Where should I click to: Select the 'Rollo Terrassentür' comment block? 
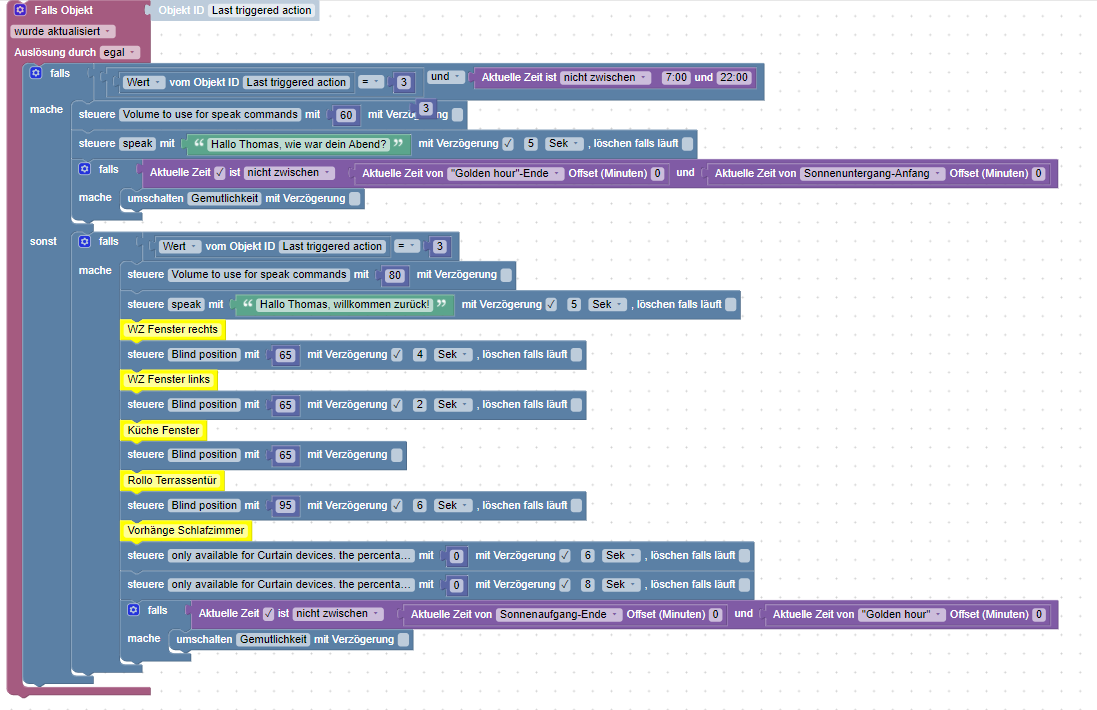pyautogui.click(x=172, y=481)
